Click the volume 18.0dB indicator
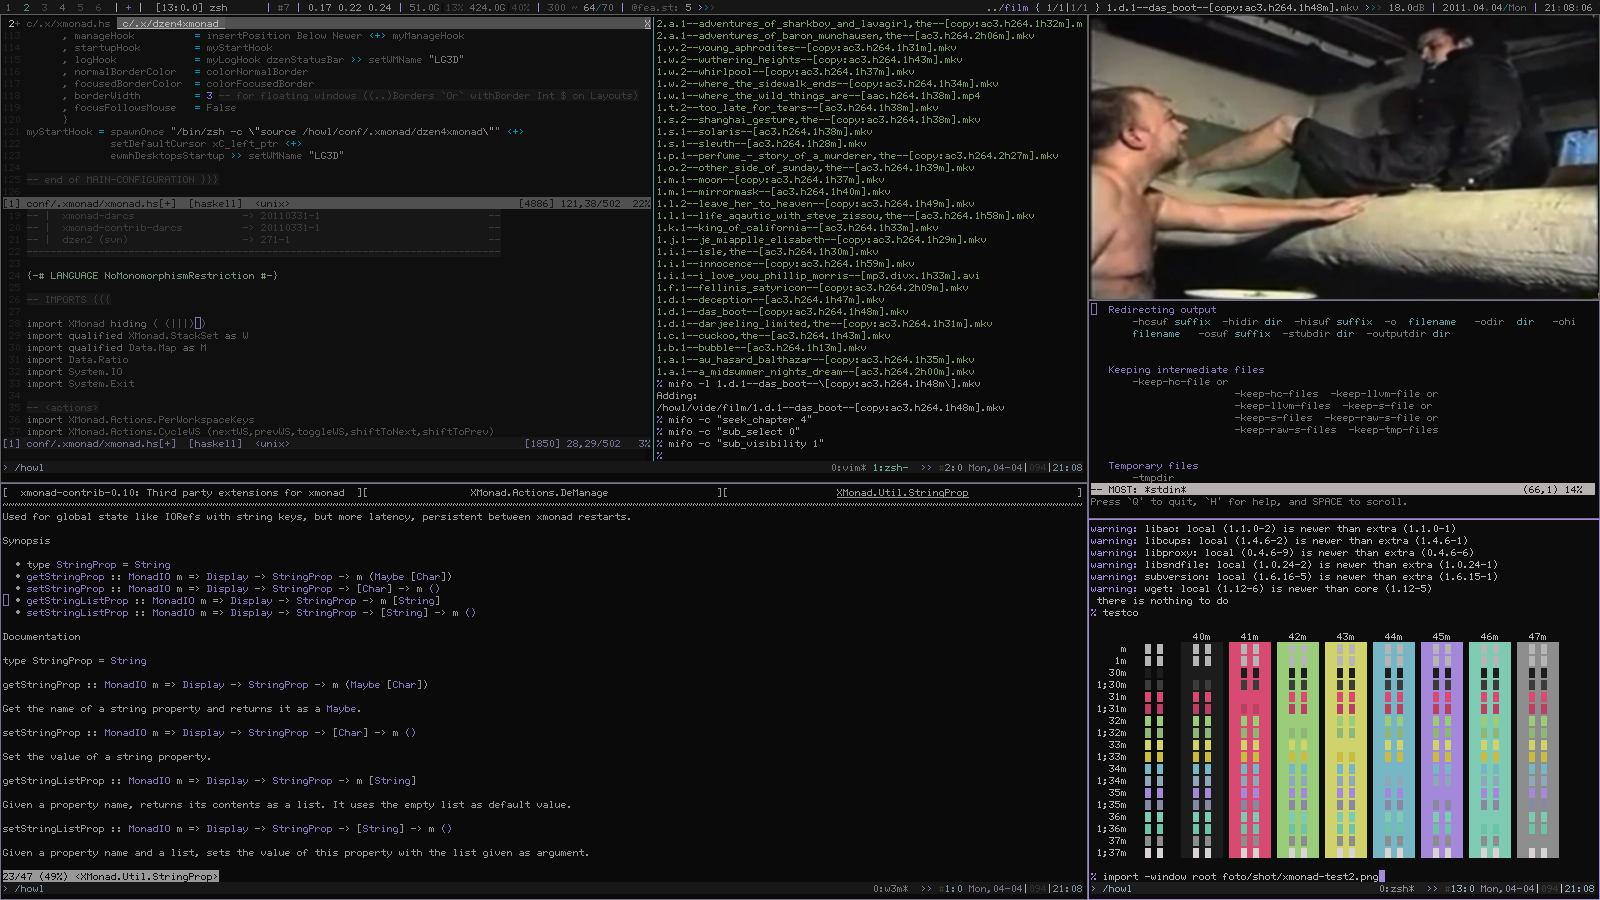Viewport: 1600px width, 900px height. pyautogui.click(x=1406, y=7)
